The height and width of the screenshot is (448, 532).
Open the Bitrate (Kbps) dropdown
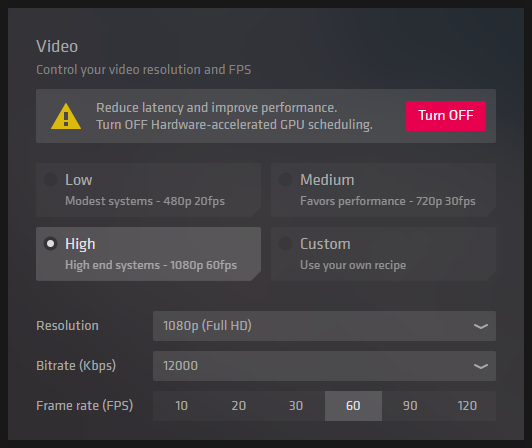[324, 366]
